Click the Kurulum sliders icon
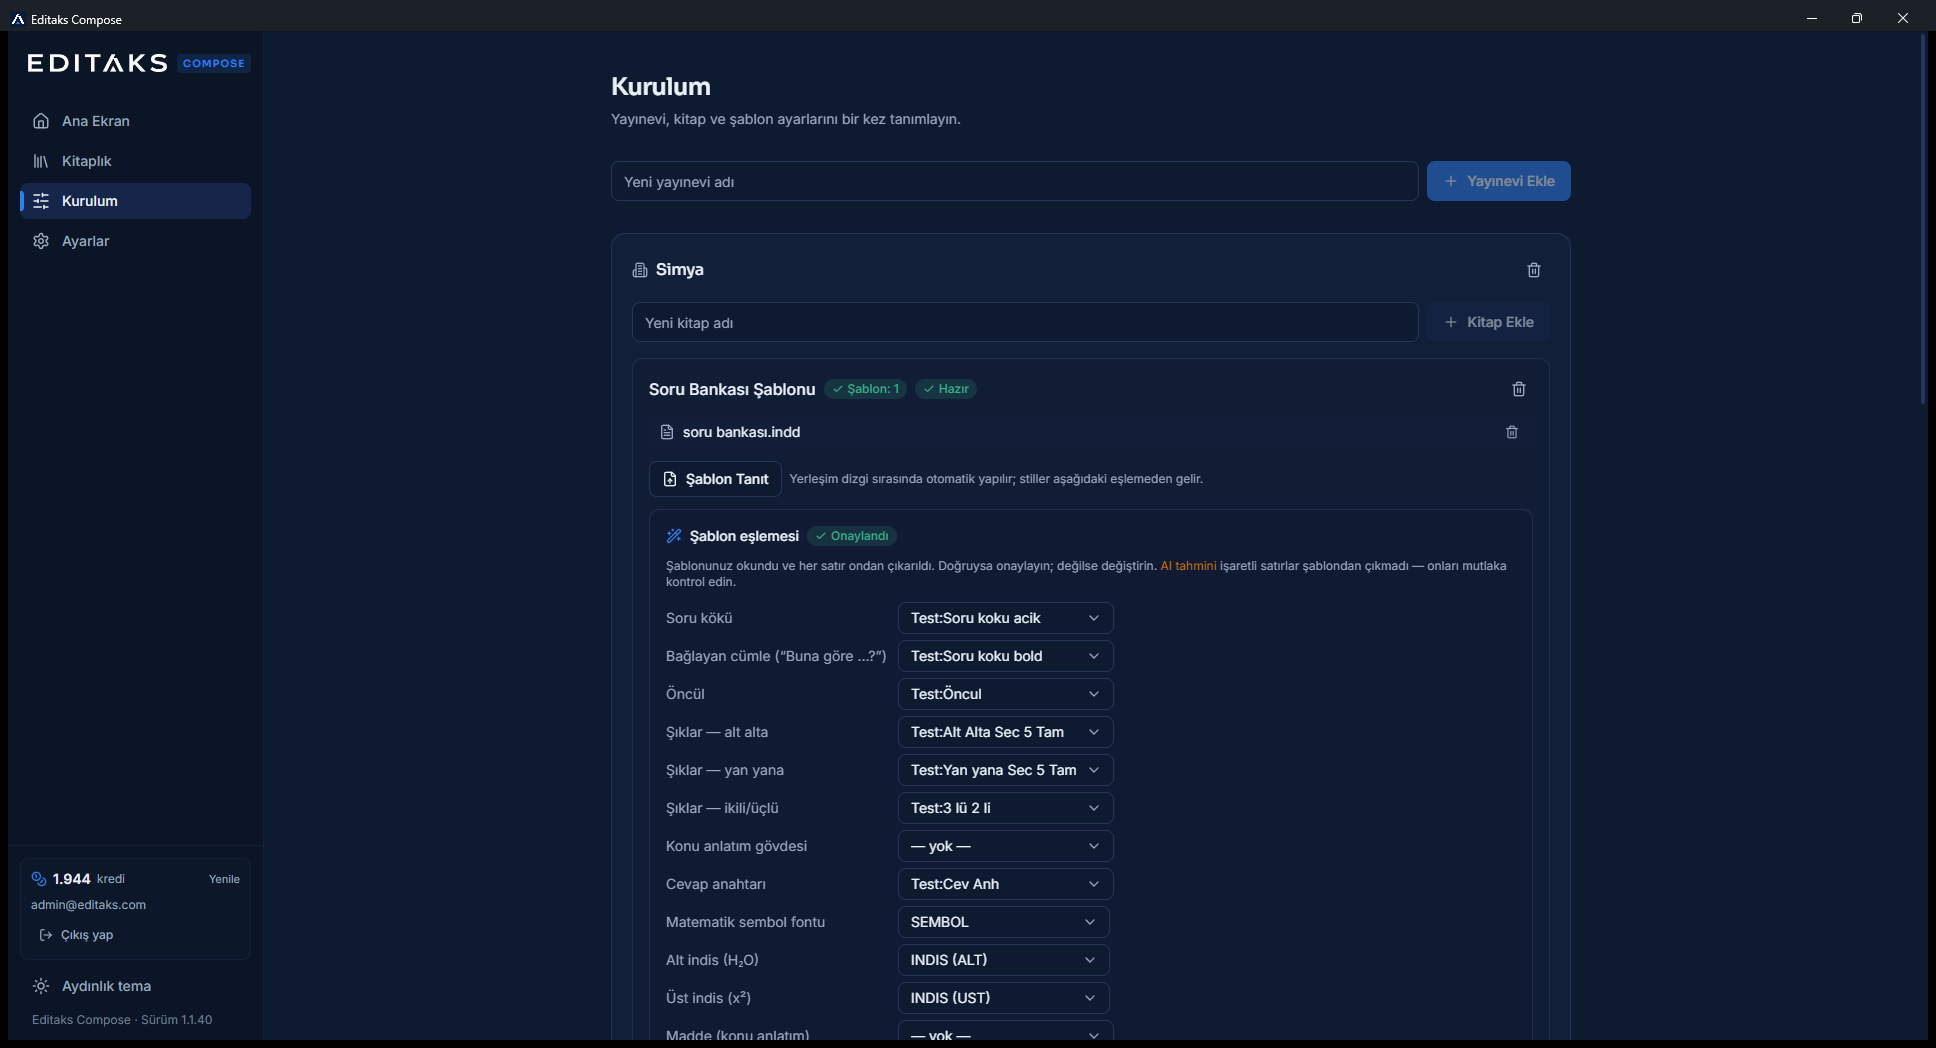The image size is (1936, 1048). (41, 201)
